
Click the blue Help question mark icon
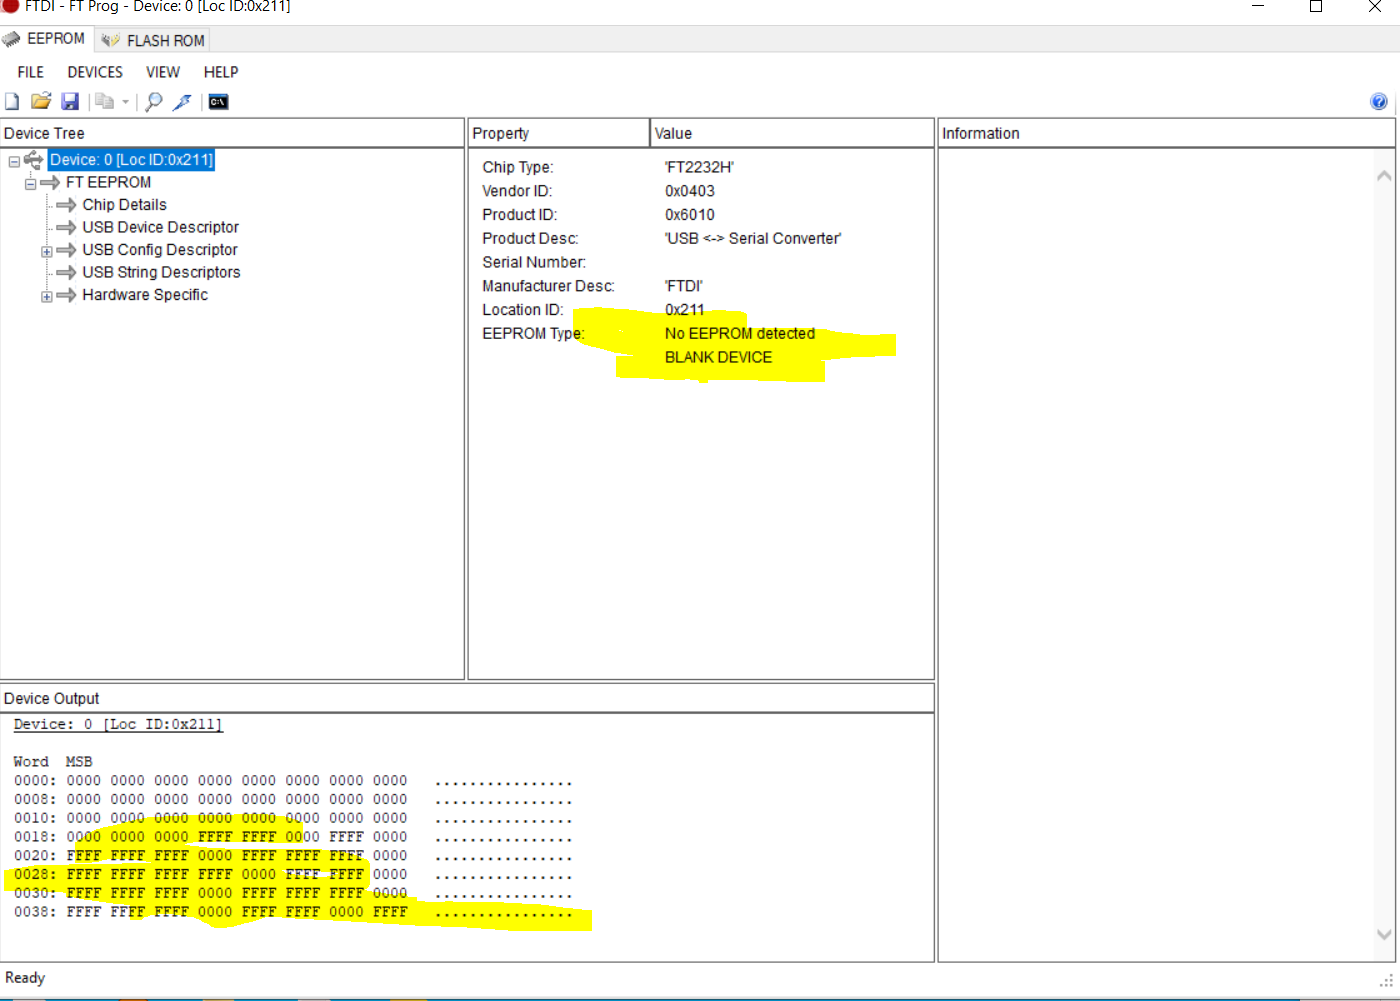1379,102
